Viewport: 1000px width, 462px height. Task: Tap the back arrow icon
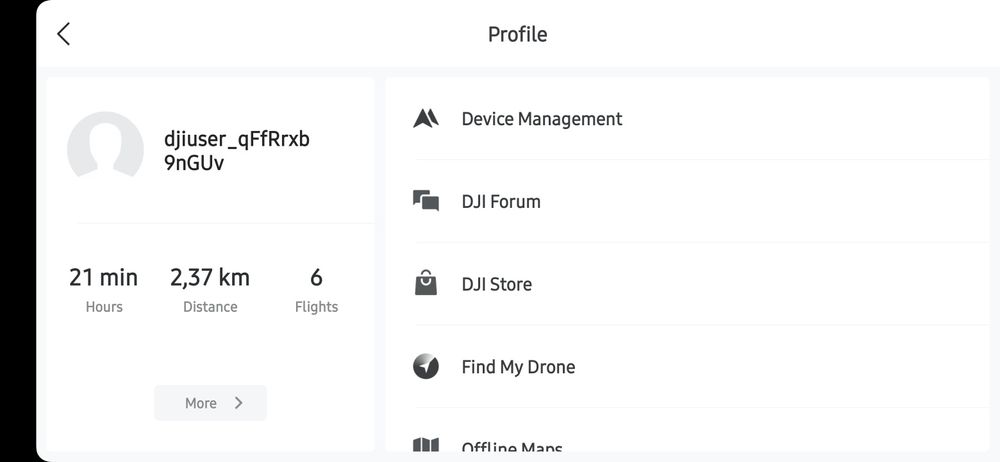tap(63, 34)
